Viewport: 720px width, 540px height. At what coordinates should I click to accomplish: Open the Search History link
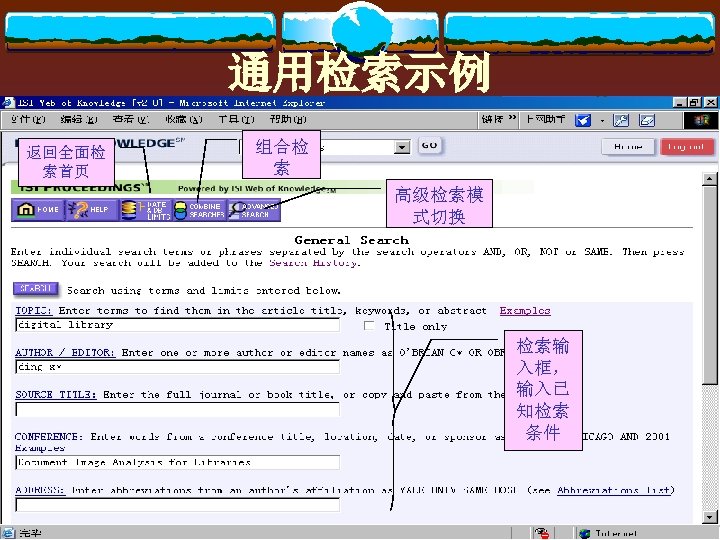[x=314, y=263]
